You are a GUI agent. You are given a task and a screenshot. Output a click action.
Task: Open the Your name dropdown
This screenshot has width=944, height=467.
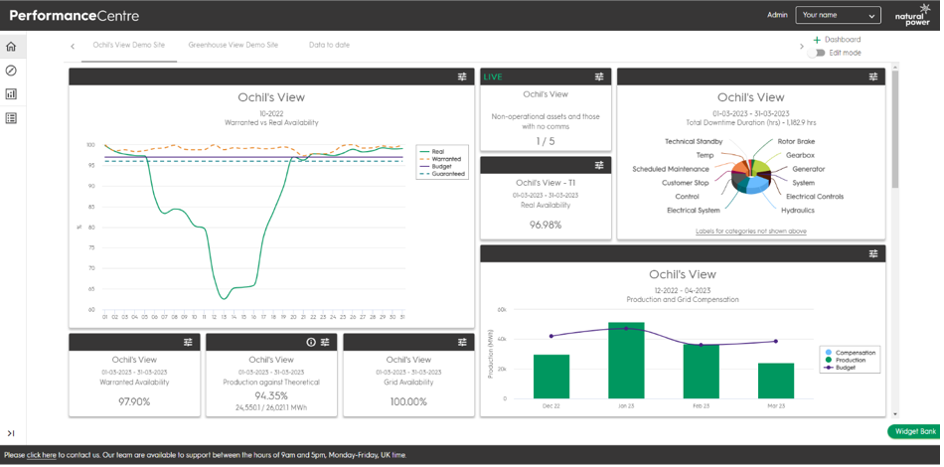pyautogui.click(x=838, y=15)
